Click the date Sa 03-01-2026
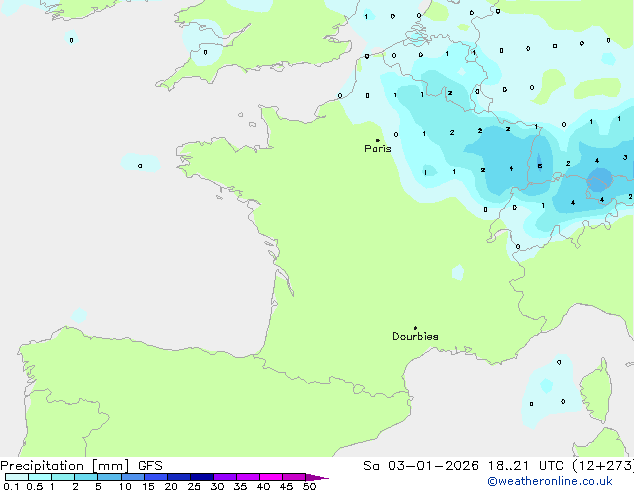 pos(421,466)
